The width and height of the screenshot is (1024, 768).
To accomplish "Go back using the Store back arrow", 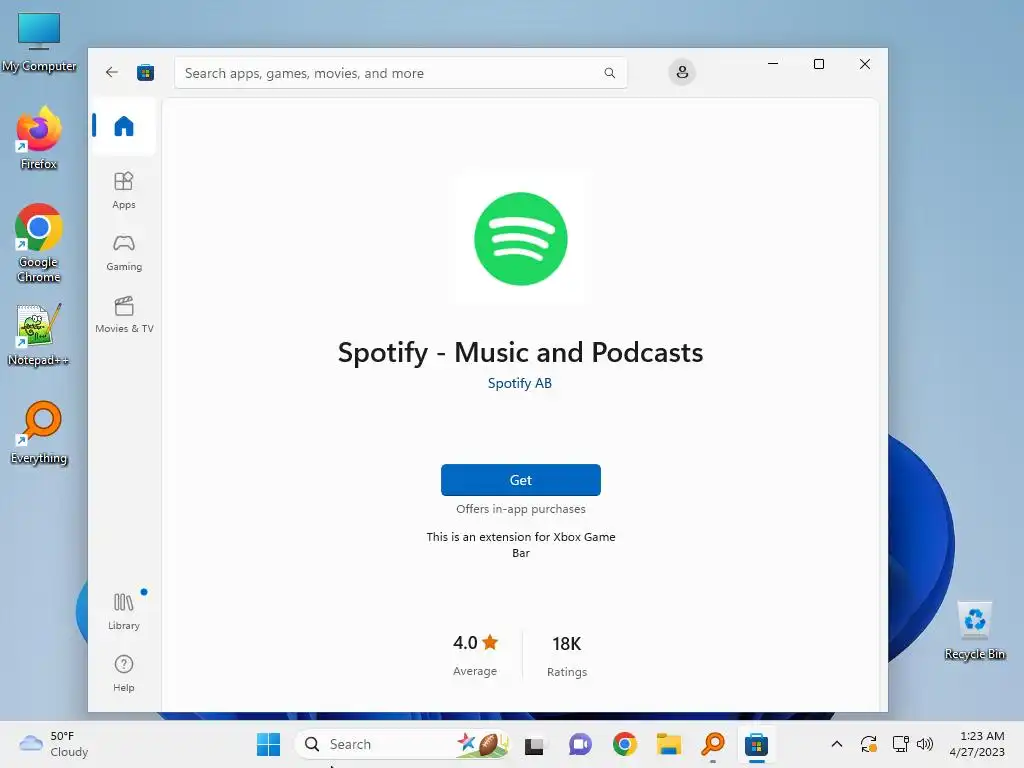I will click(112, 72).
